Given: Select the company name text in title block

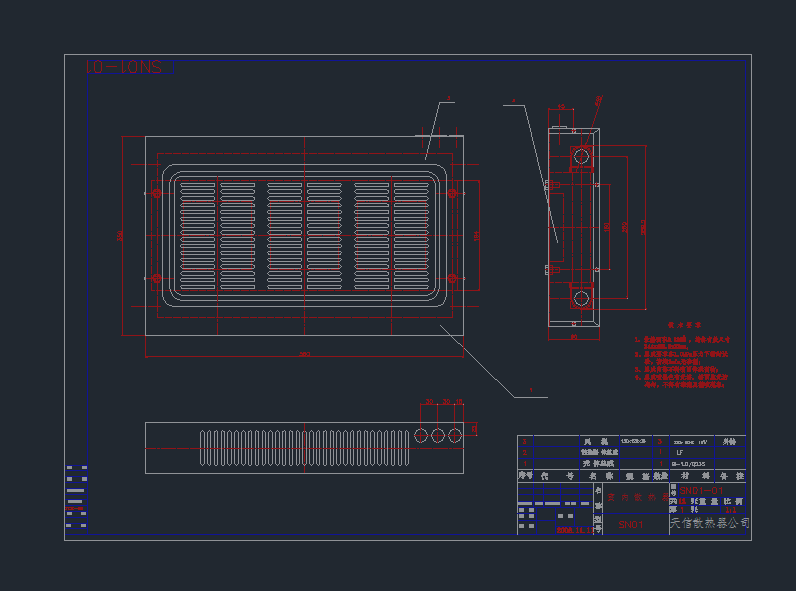Looking at the screenshot, I should (709, 522).
